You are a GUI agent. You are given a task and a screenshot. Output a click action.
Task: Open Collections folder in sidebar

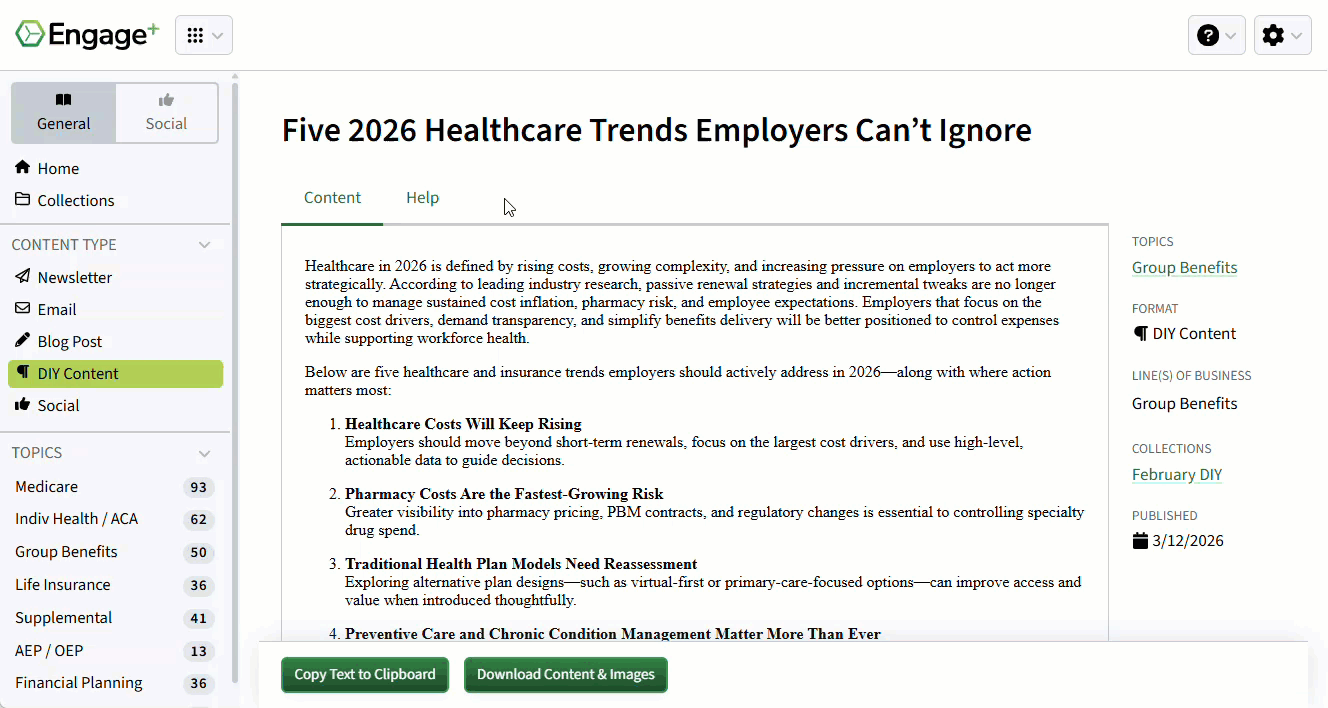[x=65, y=200]
